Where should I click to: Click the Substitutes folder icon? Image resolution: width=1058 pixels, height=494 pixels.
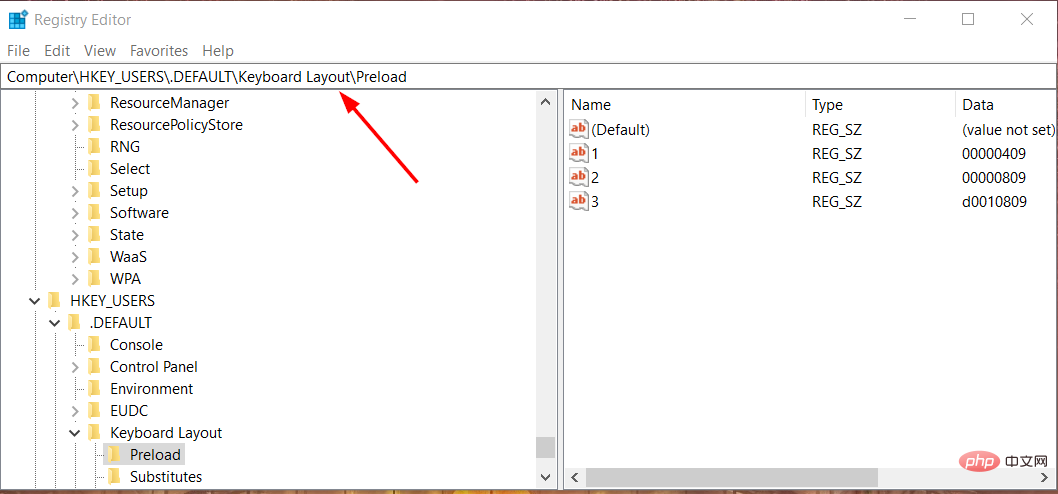click(x=115, y=476)
